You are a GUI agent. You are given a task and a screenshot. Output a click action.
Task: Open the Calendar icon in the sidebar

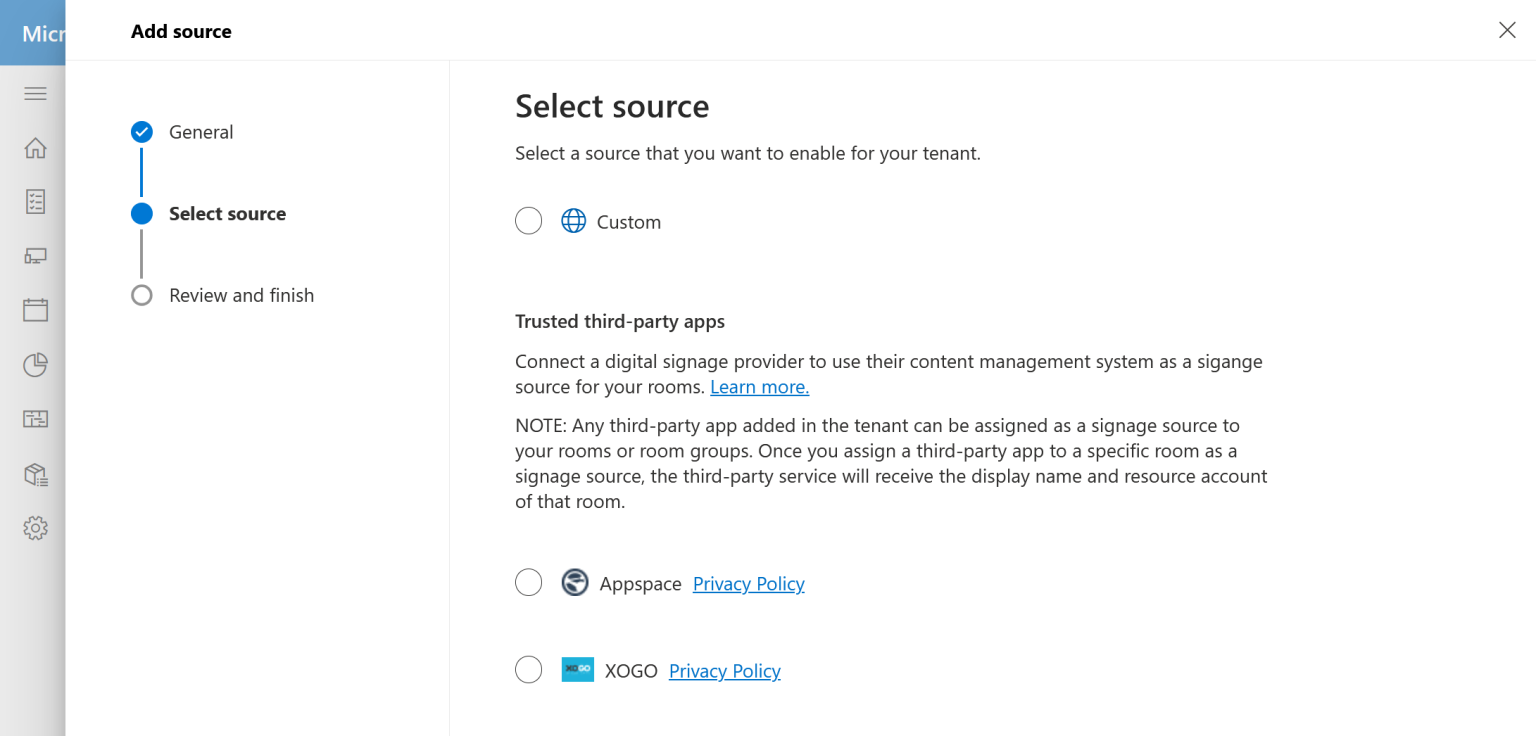pos(35,310)
